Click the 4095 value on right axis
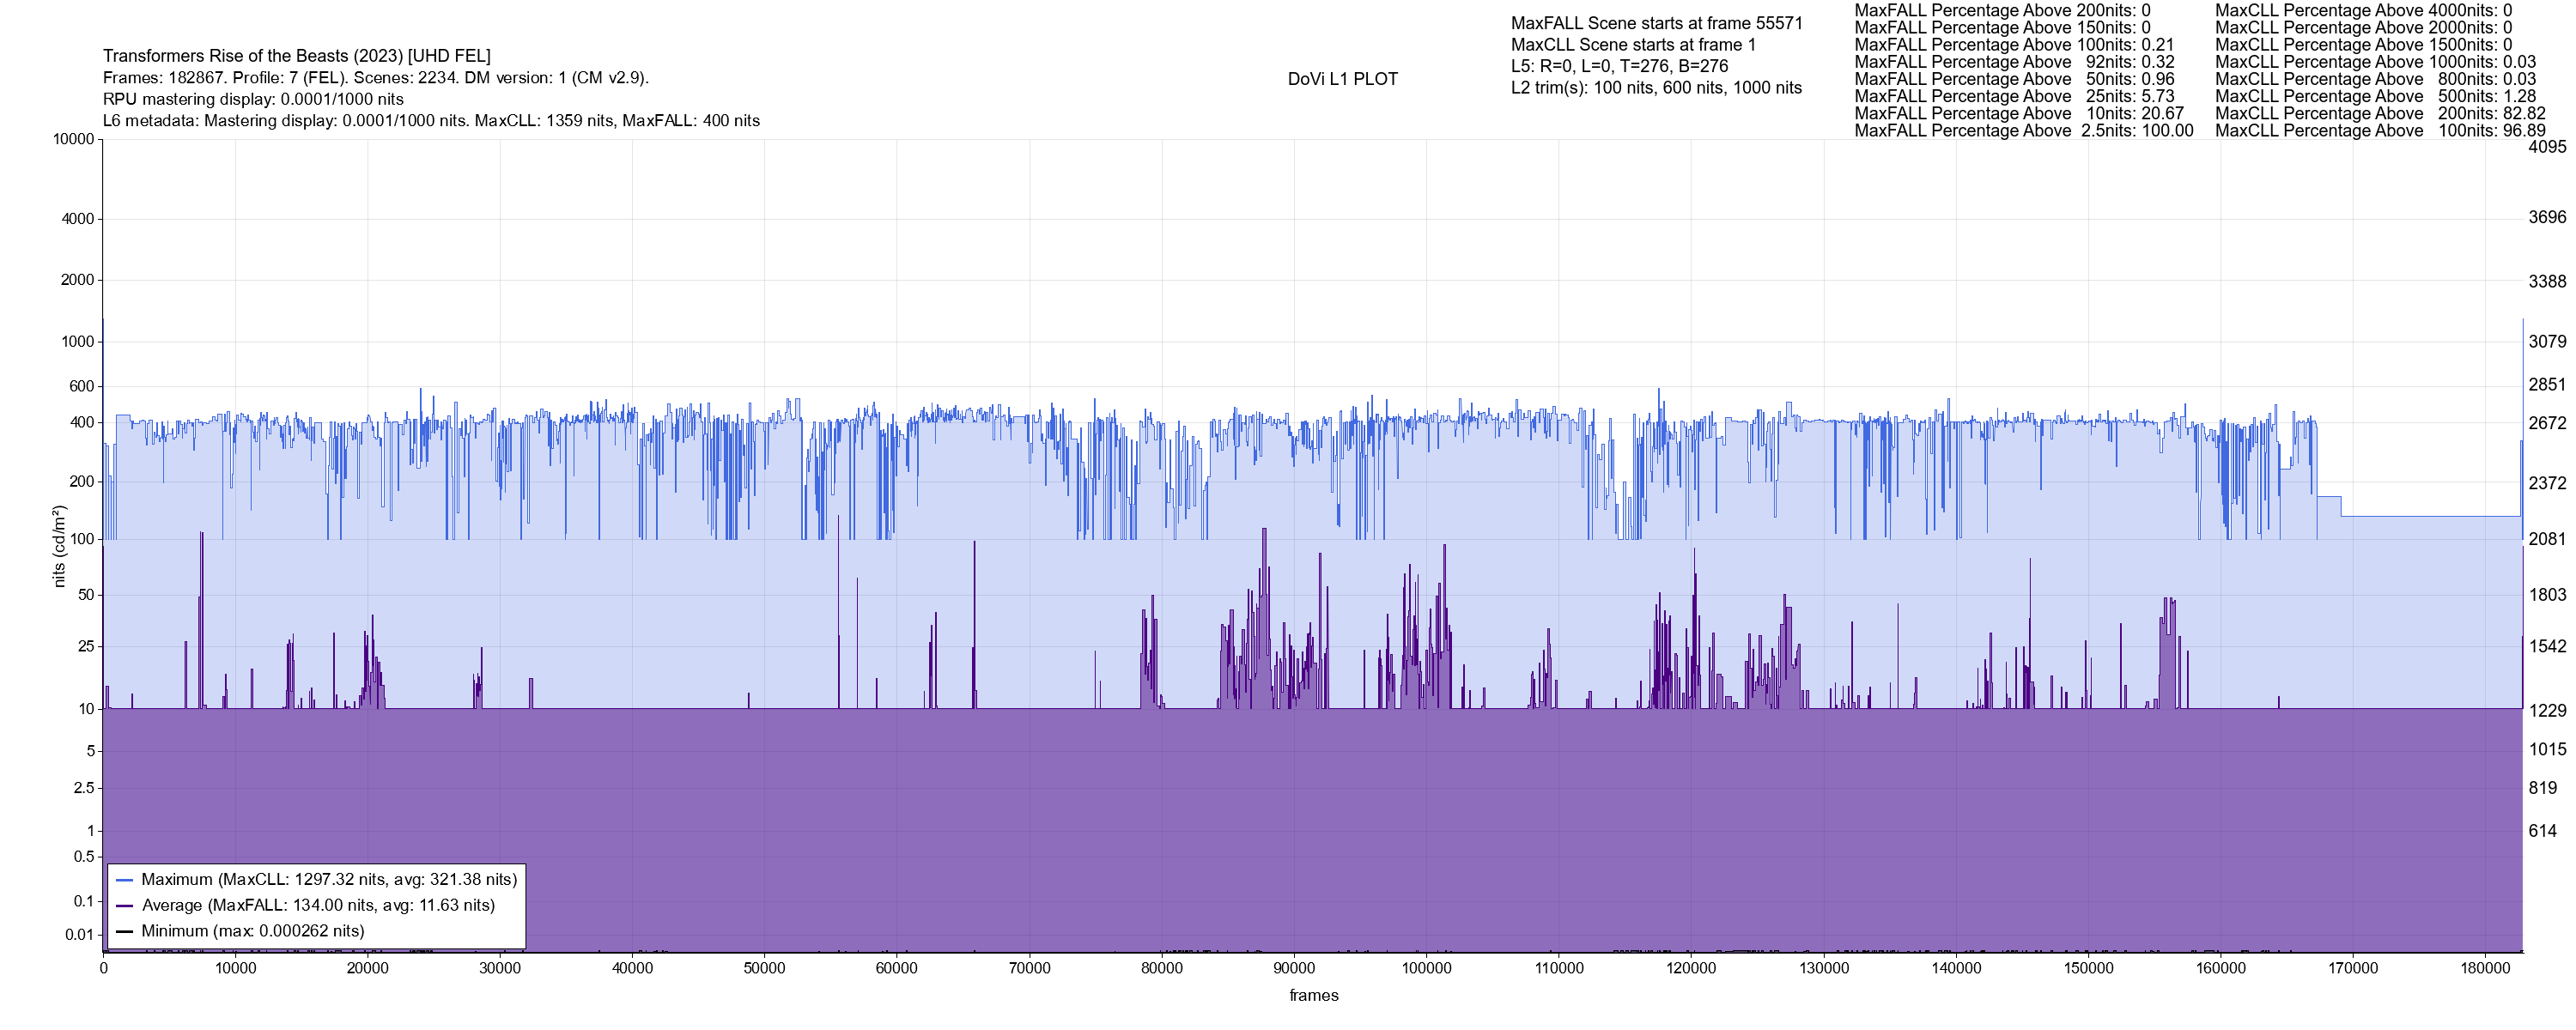The image size is (2576, 1030). click(x=2546, y=147)
